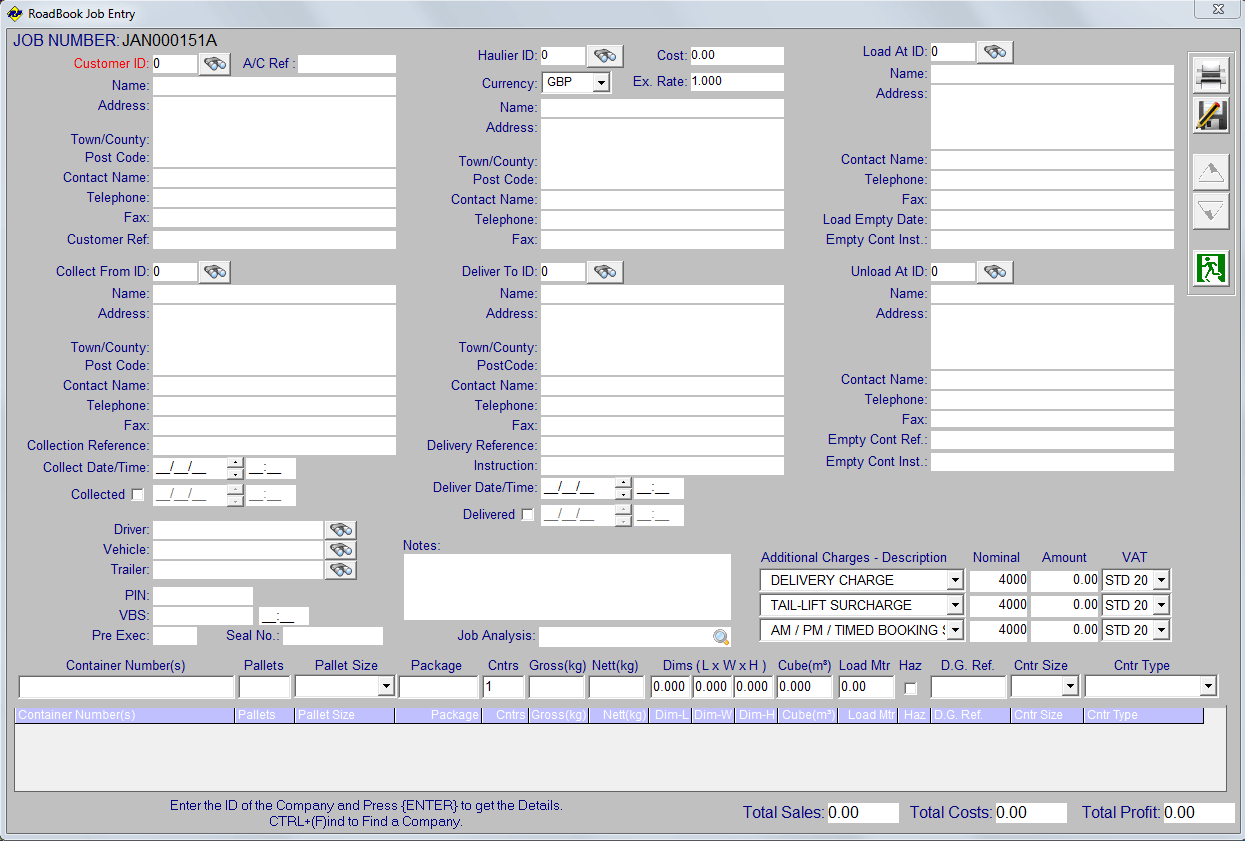Viewport: 1245px width, 841px height.
Task: Increase Collect Date with spinner up arrow
Action: pyautogui.click(x=235, y=463)
